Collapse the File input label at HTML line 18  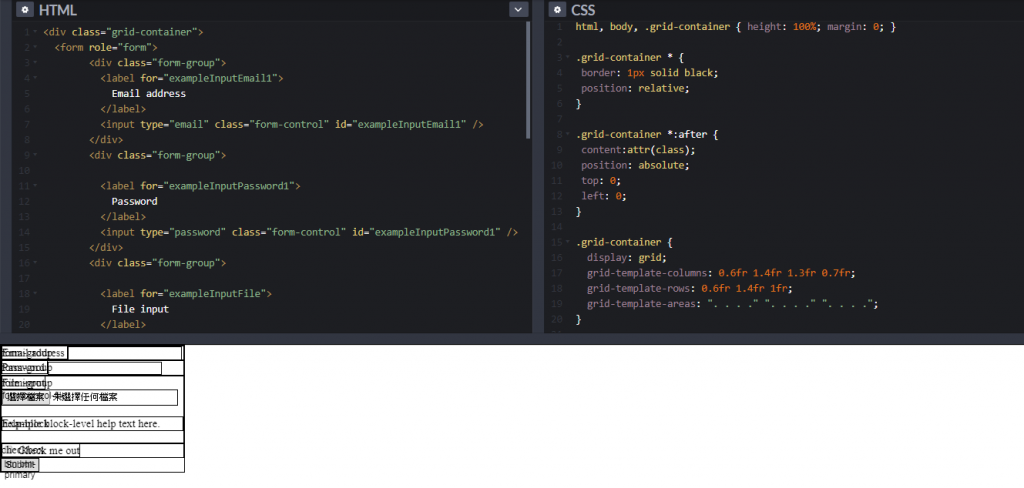tap(35, 294)
